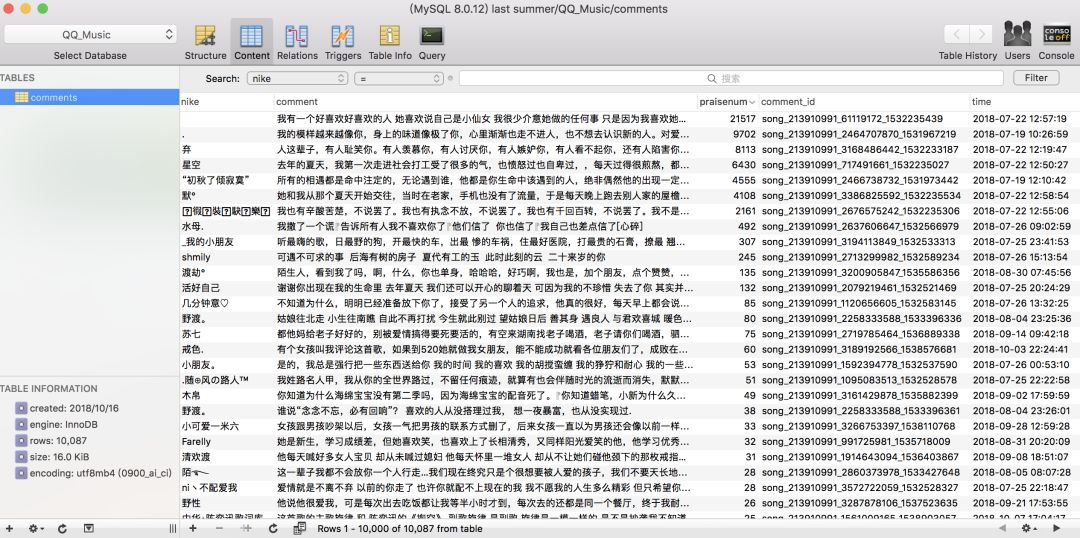The image size is (1080, 538).
Task: Click praisenum cell 9702
Action: click(745, 134)
